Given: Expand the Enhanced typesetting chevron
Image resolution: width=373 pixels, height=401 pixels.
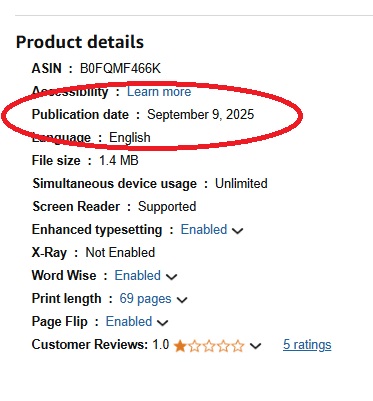Looking at the screenshot, I should (x=237, y=231).
